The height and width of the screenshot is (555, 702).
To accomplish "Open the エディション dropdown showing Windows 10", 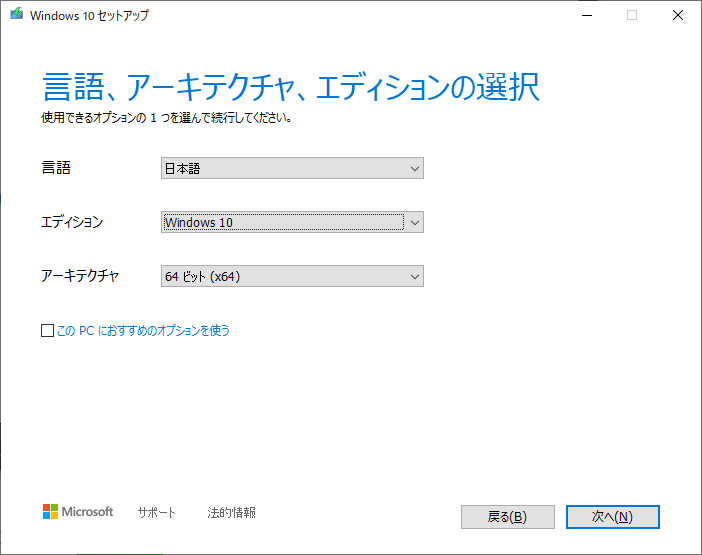I will [x=292, y=222].
